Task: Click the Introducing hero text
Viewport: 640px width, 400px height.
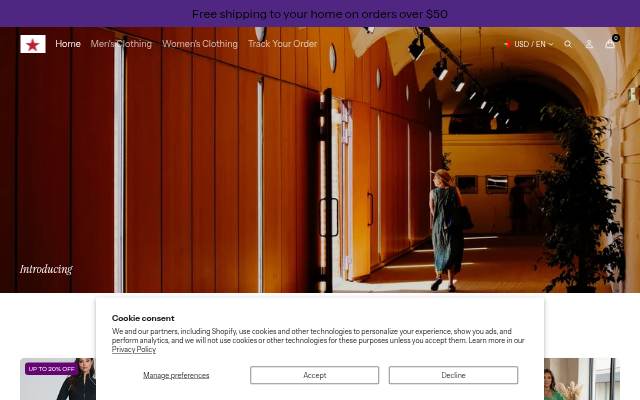Action: 46,269
